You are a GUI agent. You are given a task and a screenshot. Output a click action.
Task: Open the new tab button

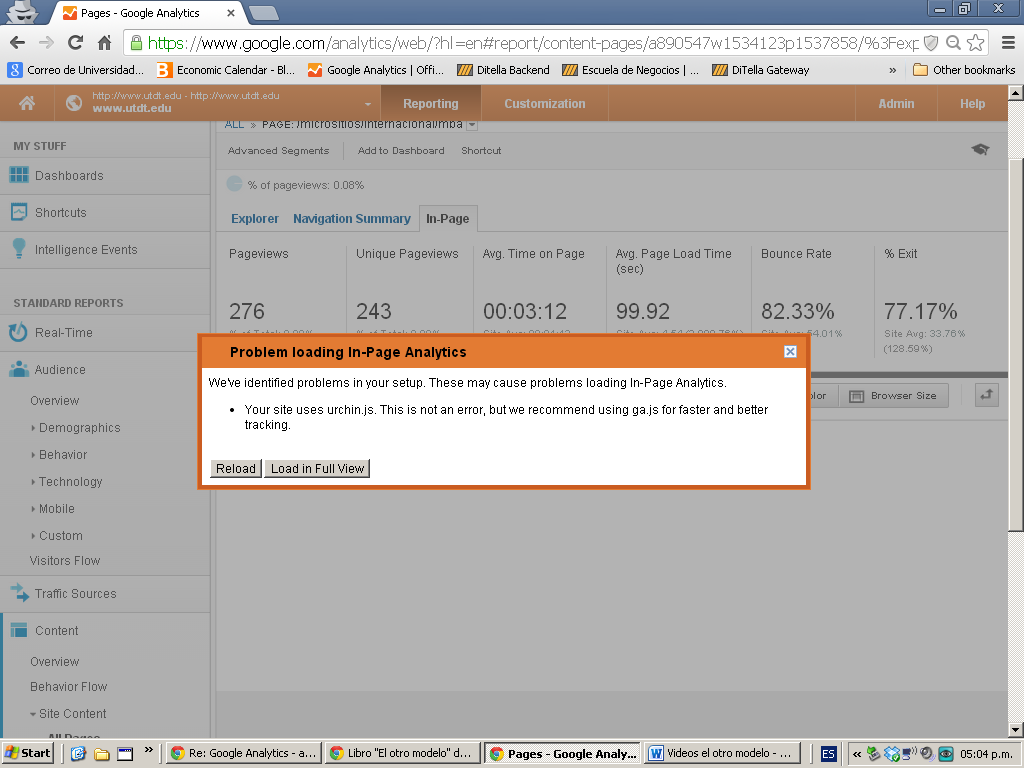click(264, 12)
